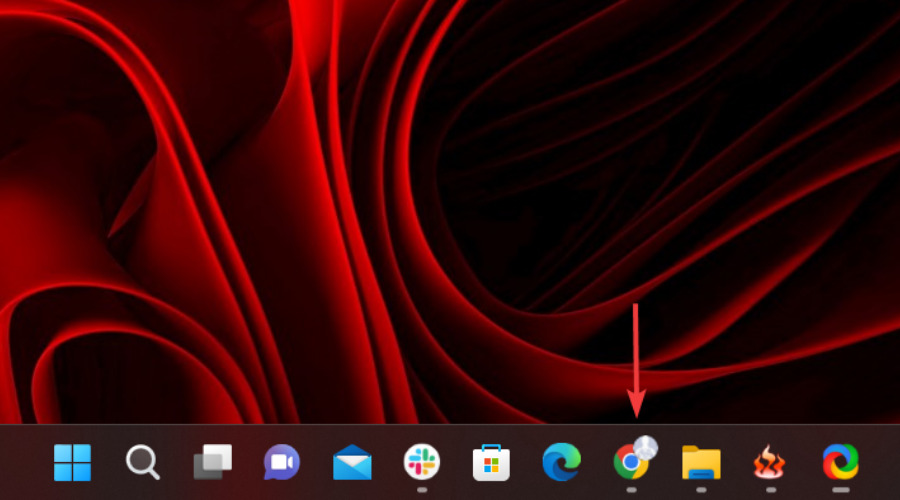Image resolution: width=900 pixels, height=500 pixels.
Task: Launch Microsoft Edge from taskbar
Action: click(x=561, y=462)
